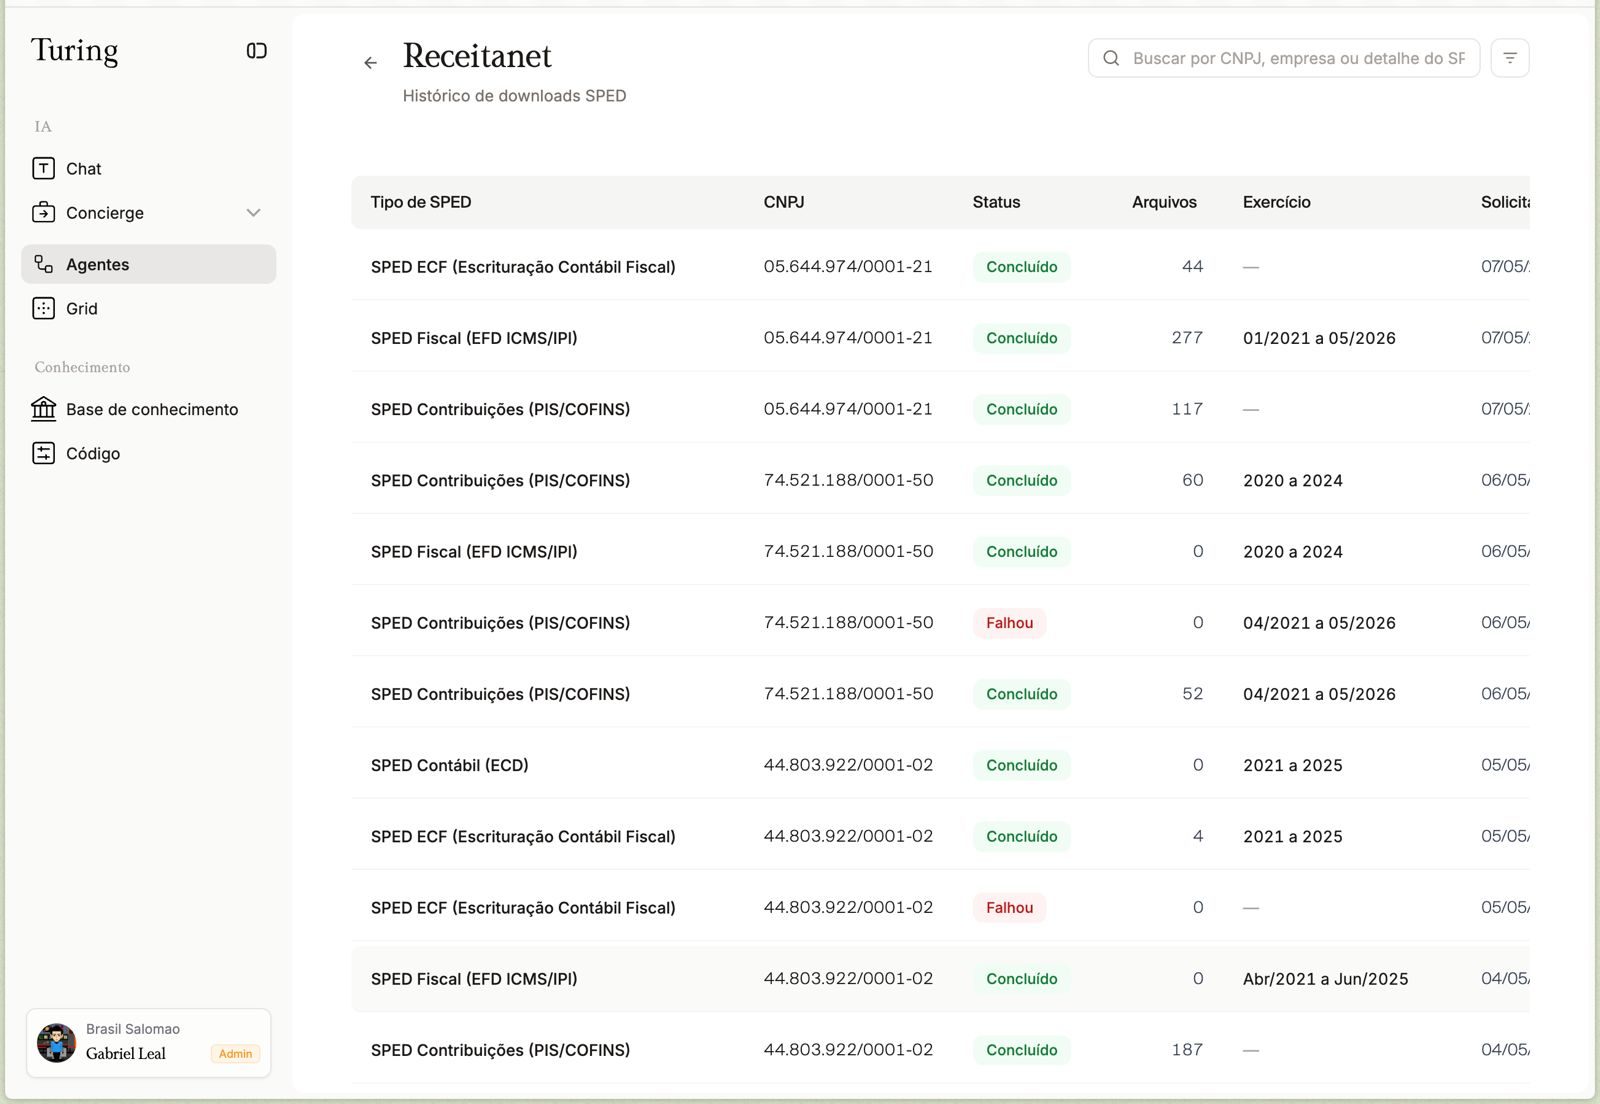Click the SPED Fiscal row with Abr/2021 exercise
1600x1104 pixels.
(940, 978)
